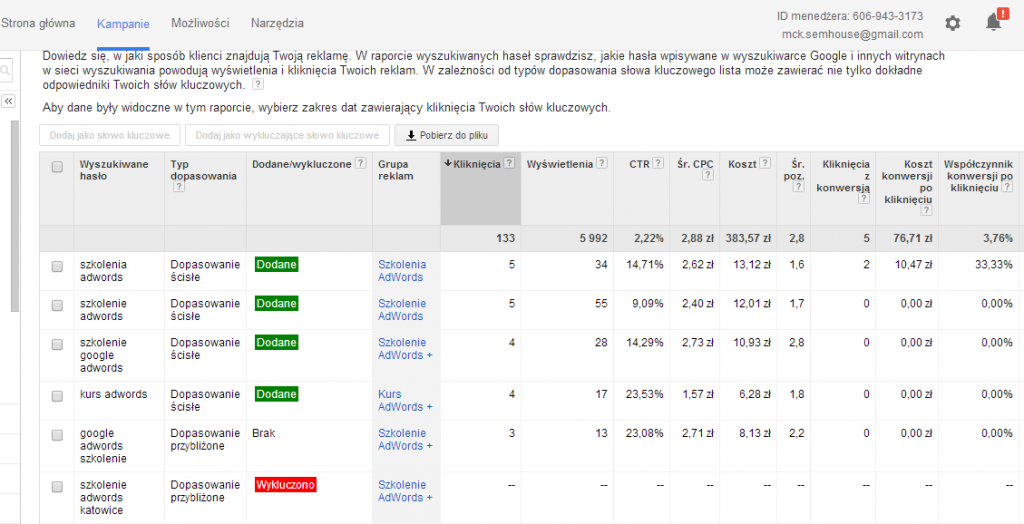Click help icon next to Kliknięcia header

coord(510,164)
